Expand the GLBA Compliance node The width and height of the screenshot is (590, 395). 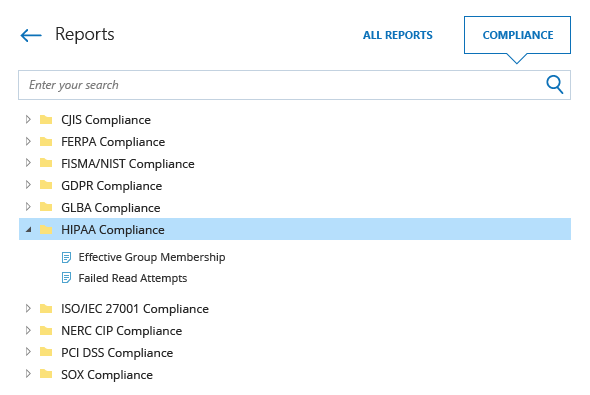pyautogui.click(x=28, y=207)
